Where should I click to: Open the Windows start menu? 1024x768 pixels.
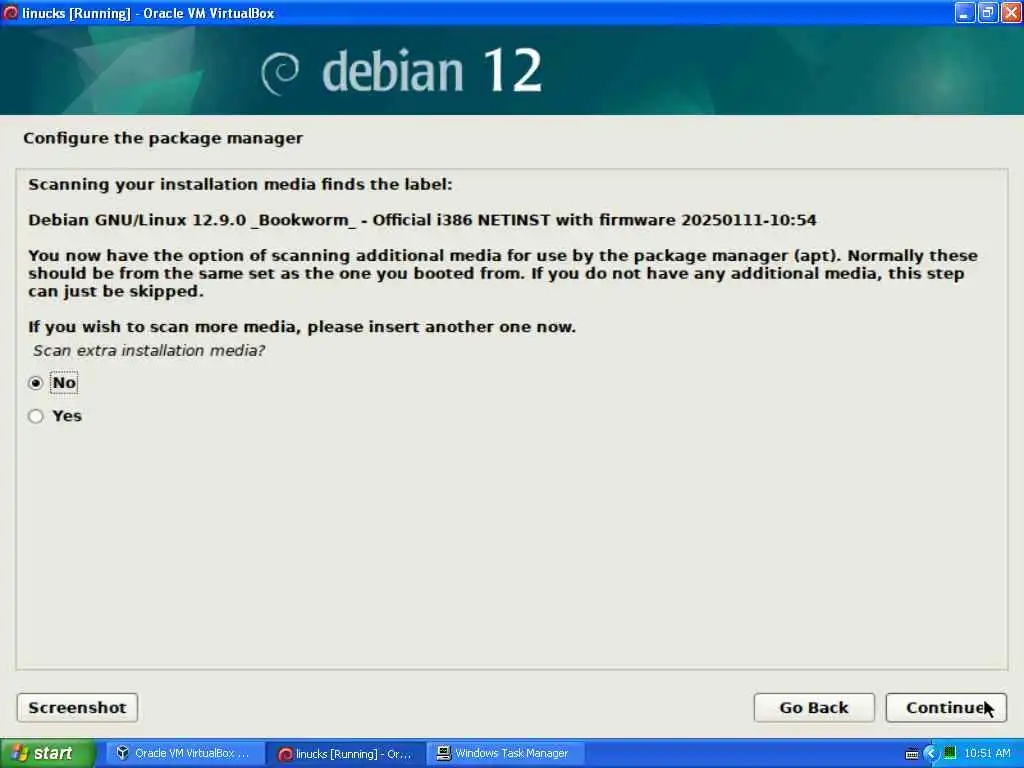(x=47, y=754)
